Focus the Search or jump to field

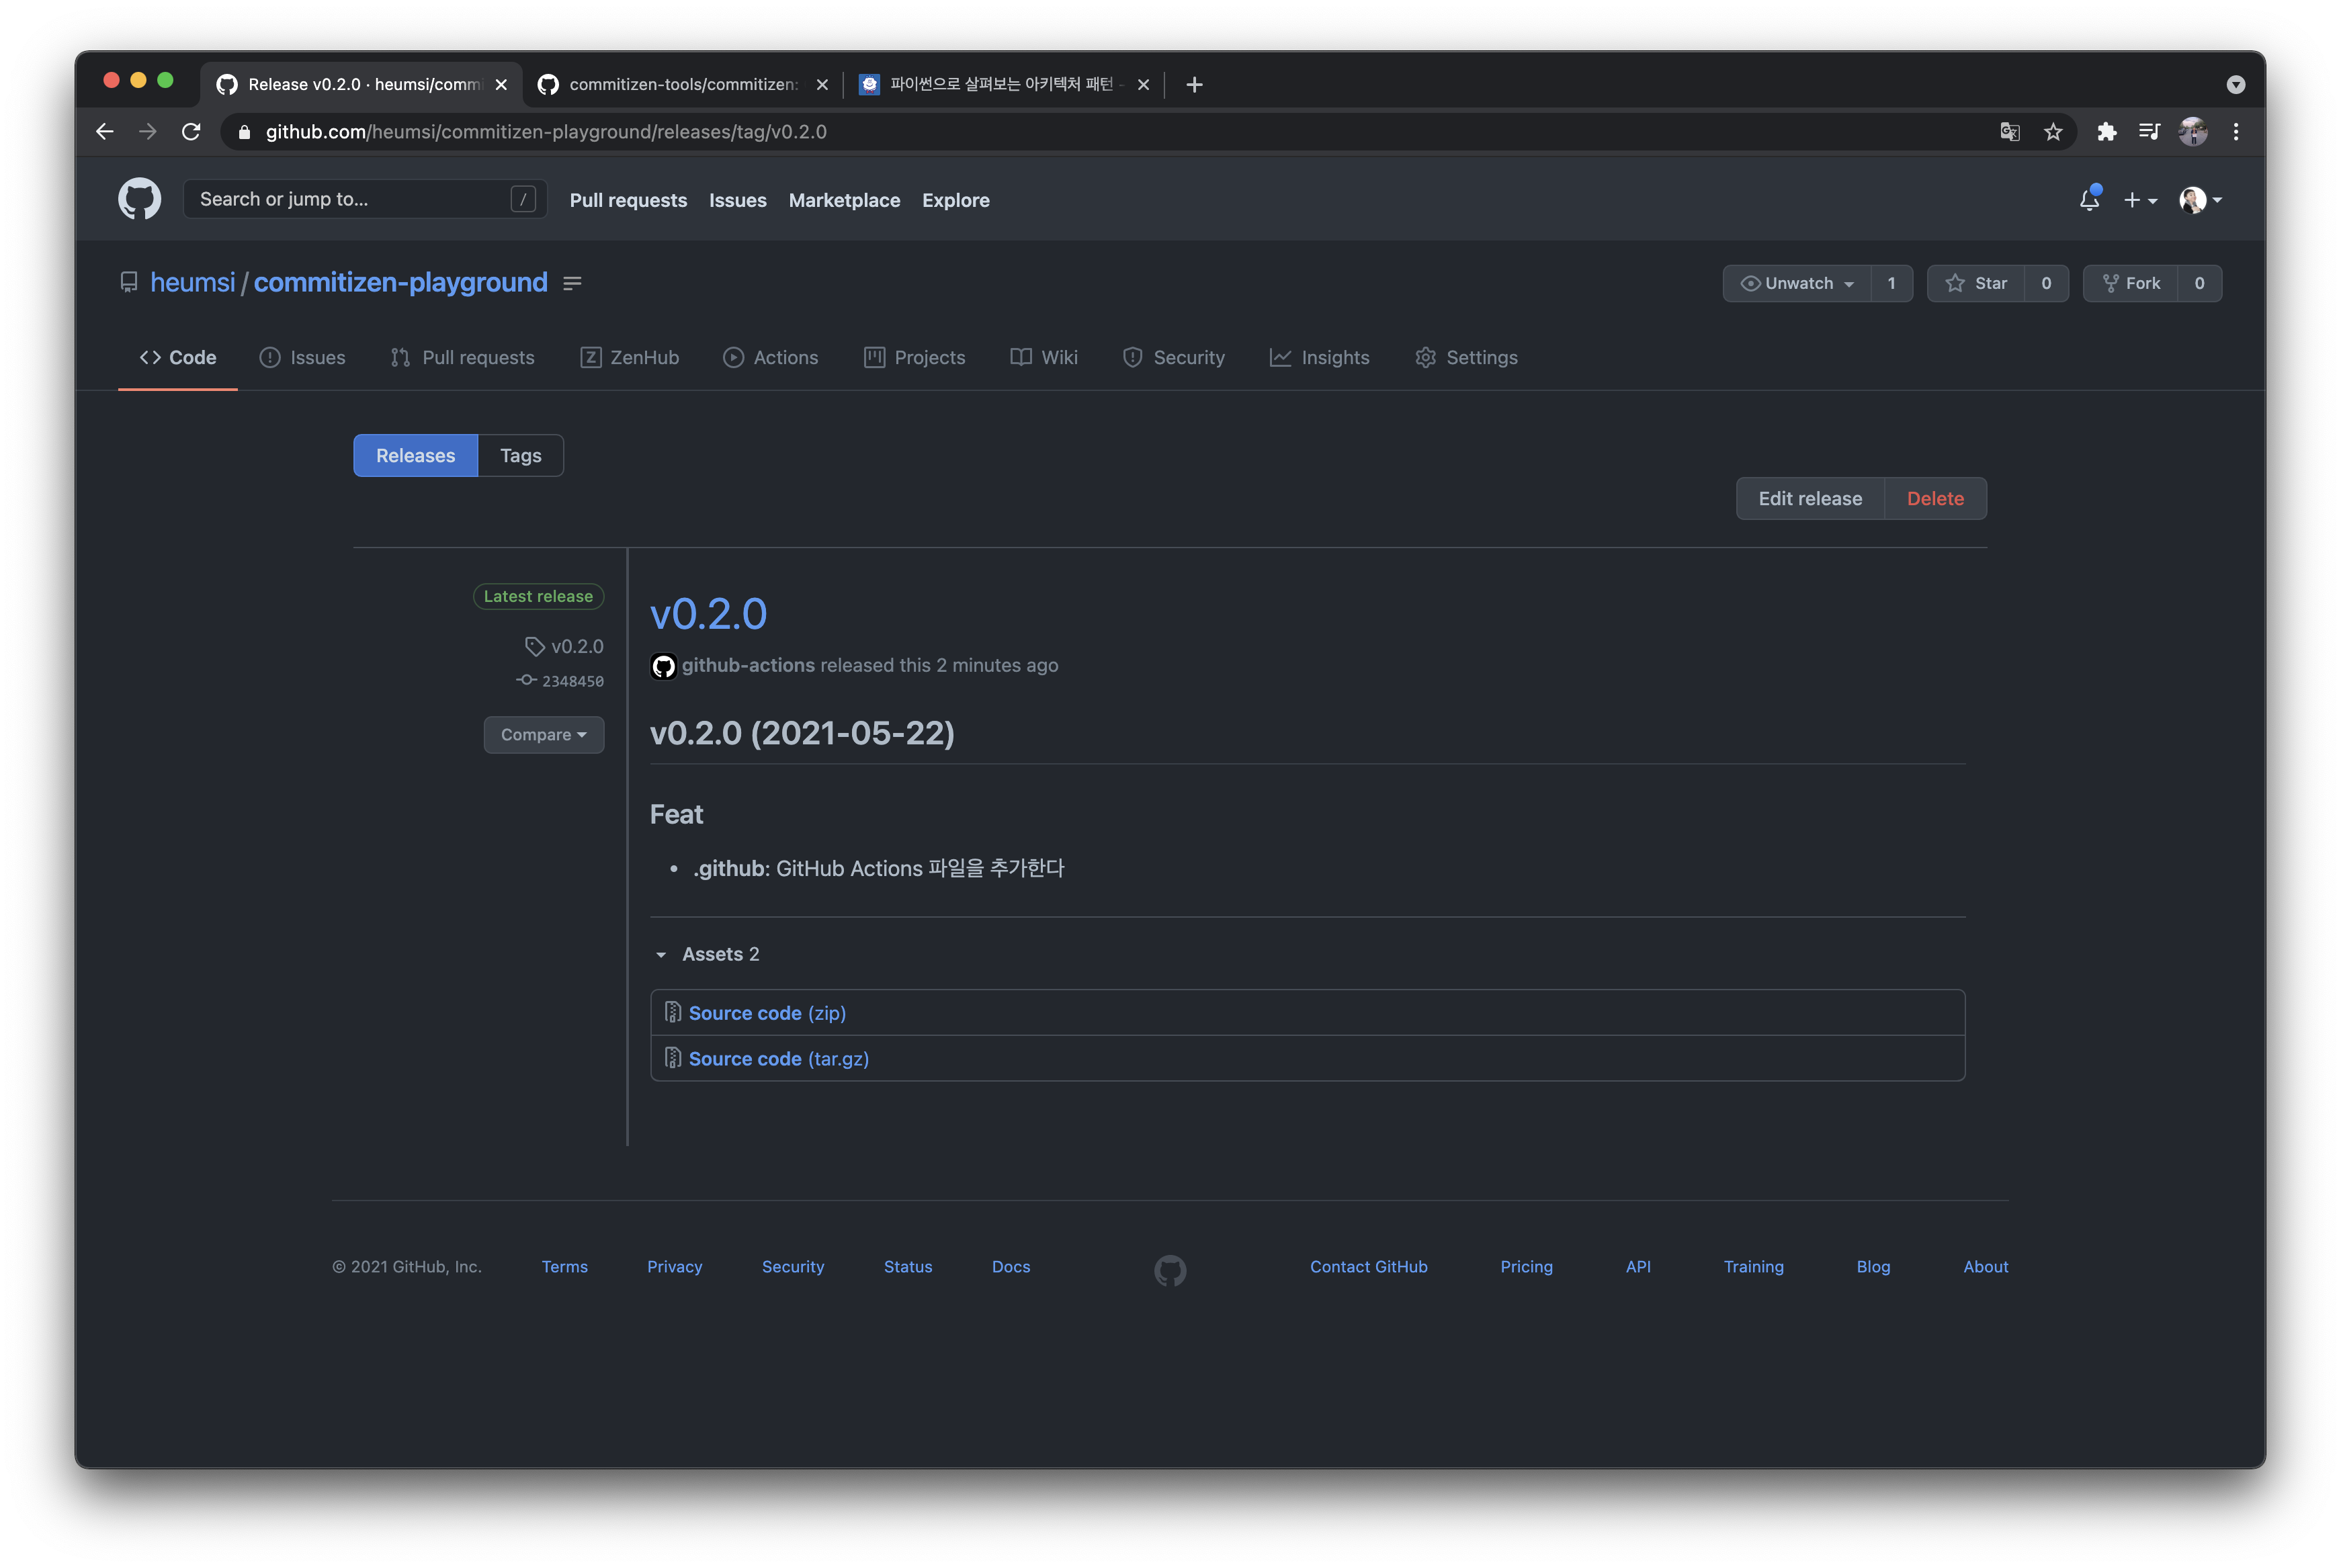click(350, 199)
